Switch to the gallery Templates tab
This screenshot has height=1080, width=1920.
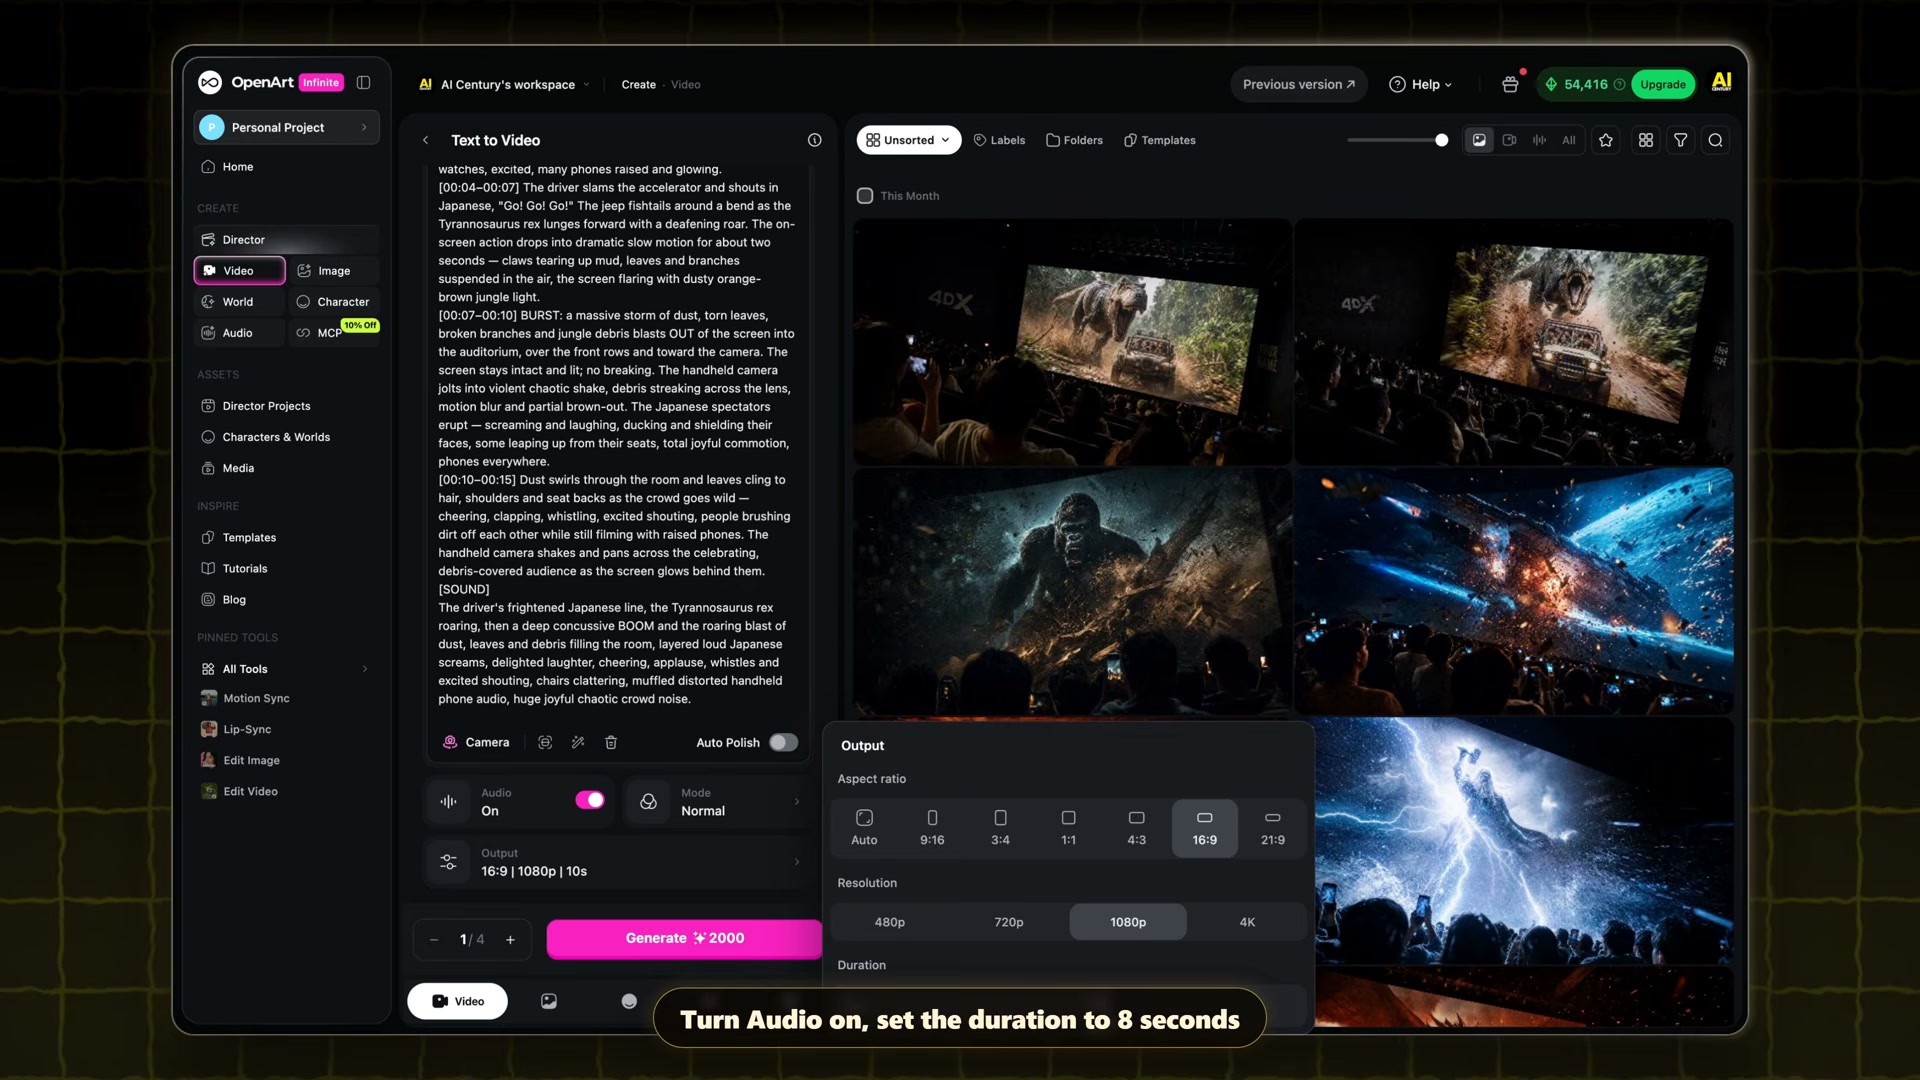point(1159,140)
